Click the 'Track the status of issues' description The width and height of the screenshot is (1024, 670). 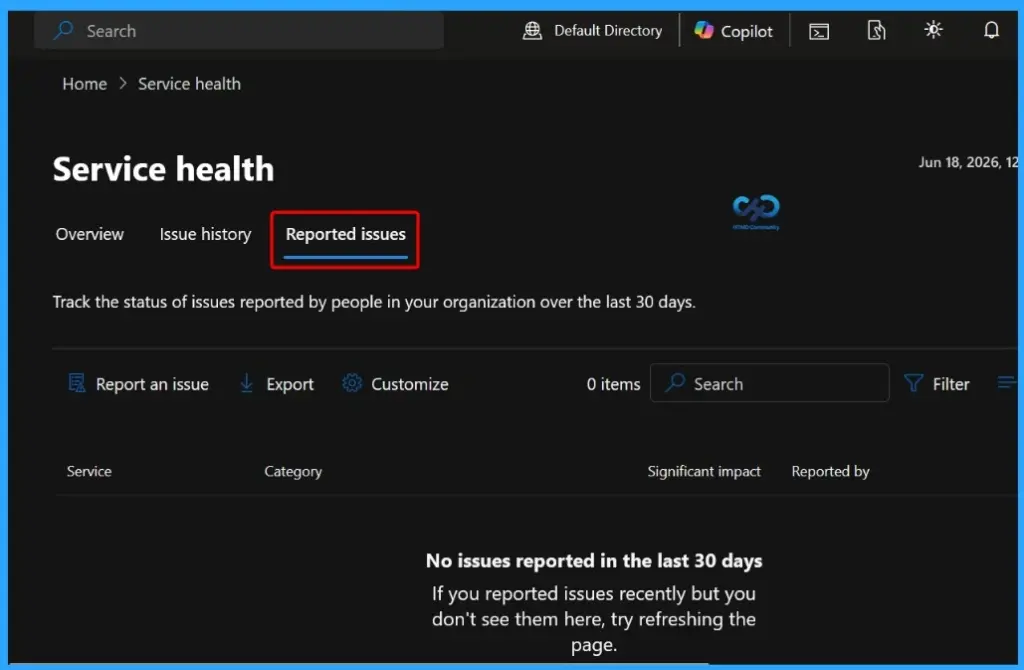pyautogui.click(x=374, y=302)
